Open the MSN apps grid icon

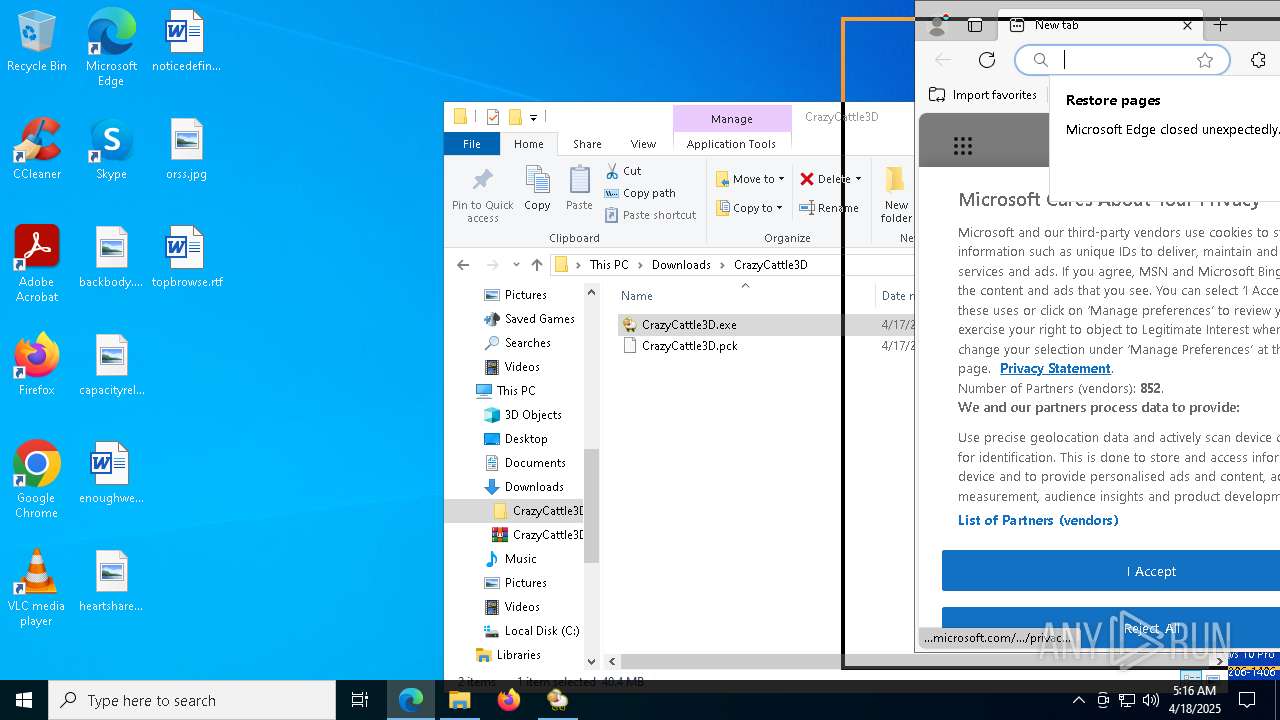pos(963,147)
